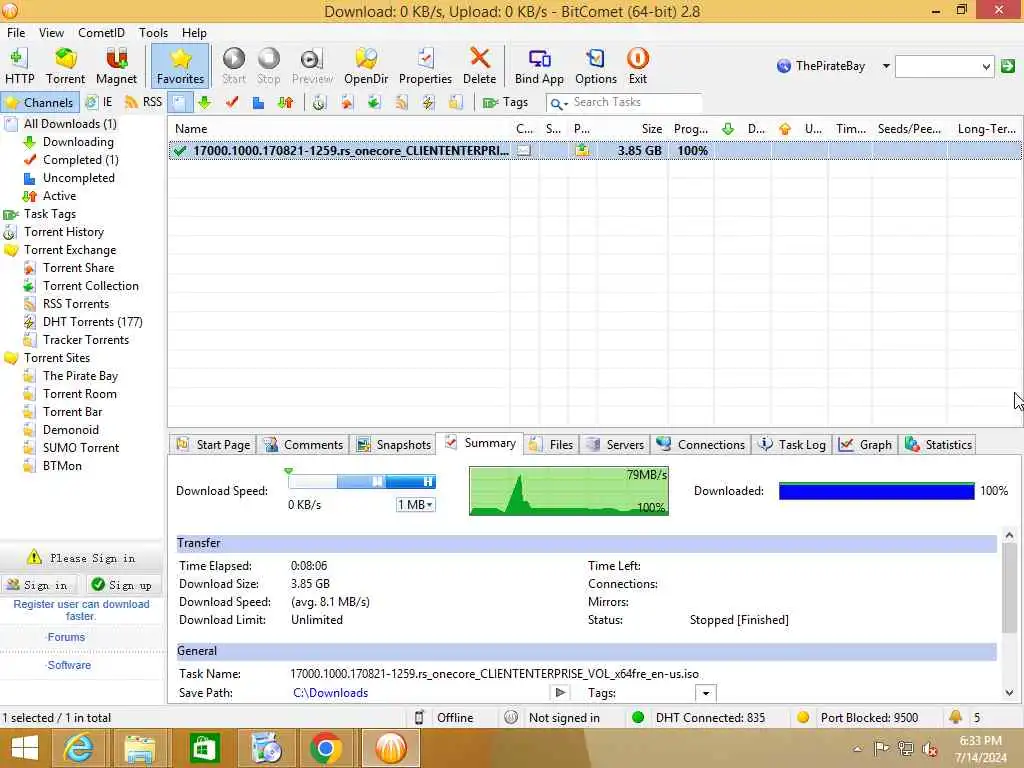Image resolution: width=1024 pixels, height=768 pixels.
Task: Open the Statistics tab
Action: (x=938, y=445)
